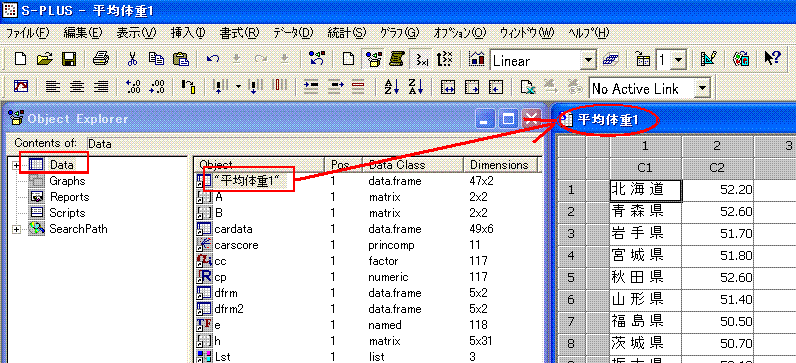The height and width of the screenshot is (363, 796).
Task: Toggle the Object Explorer toolbar button
Action: click(x=374, y=59)
